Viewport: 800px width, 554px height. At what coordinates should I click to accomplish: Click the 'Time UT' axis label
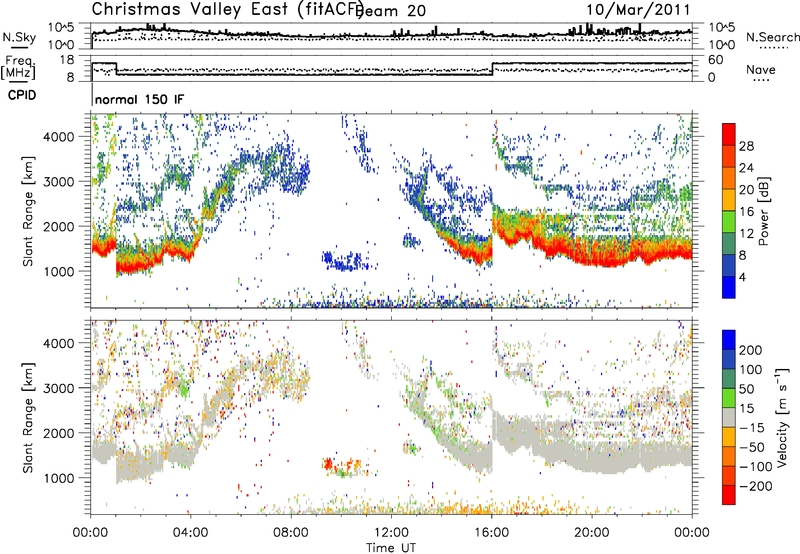coord(391,548)
